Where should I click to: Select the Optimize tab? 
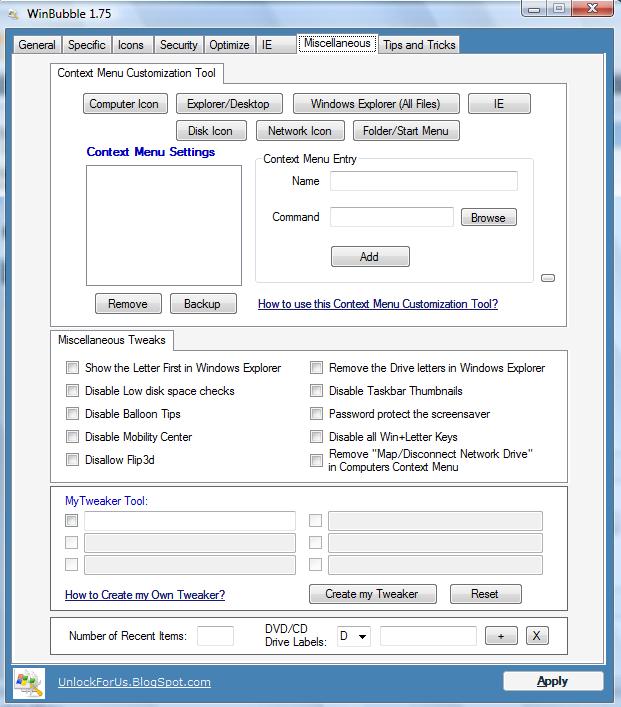pos(229,45)
